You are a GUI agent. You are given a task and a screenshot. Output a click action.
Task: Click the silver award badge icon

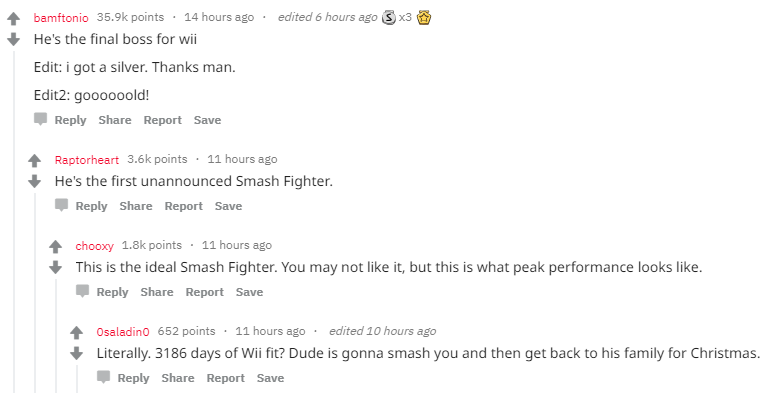pyautogui.click(x=389, y=18)
